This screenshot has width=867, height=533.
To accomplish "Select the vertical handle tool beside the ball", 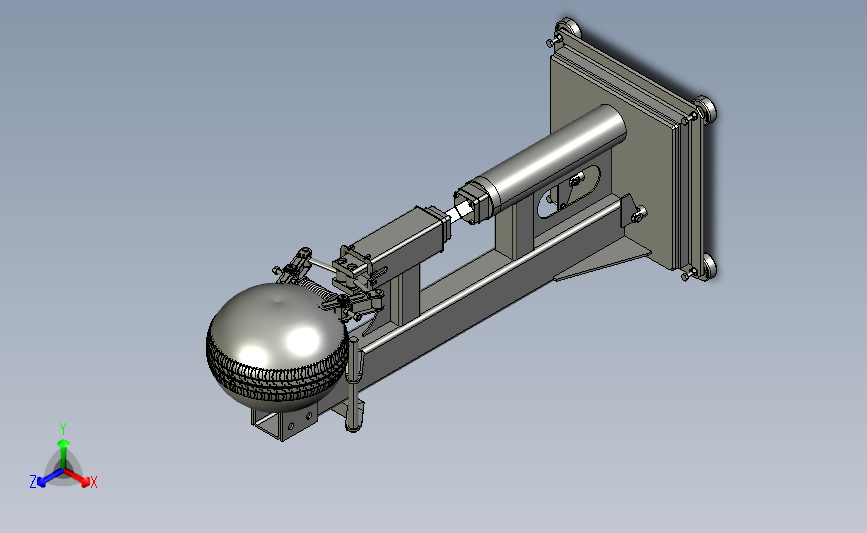I will (354, 383).
